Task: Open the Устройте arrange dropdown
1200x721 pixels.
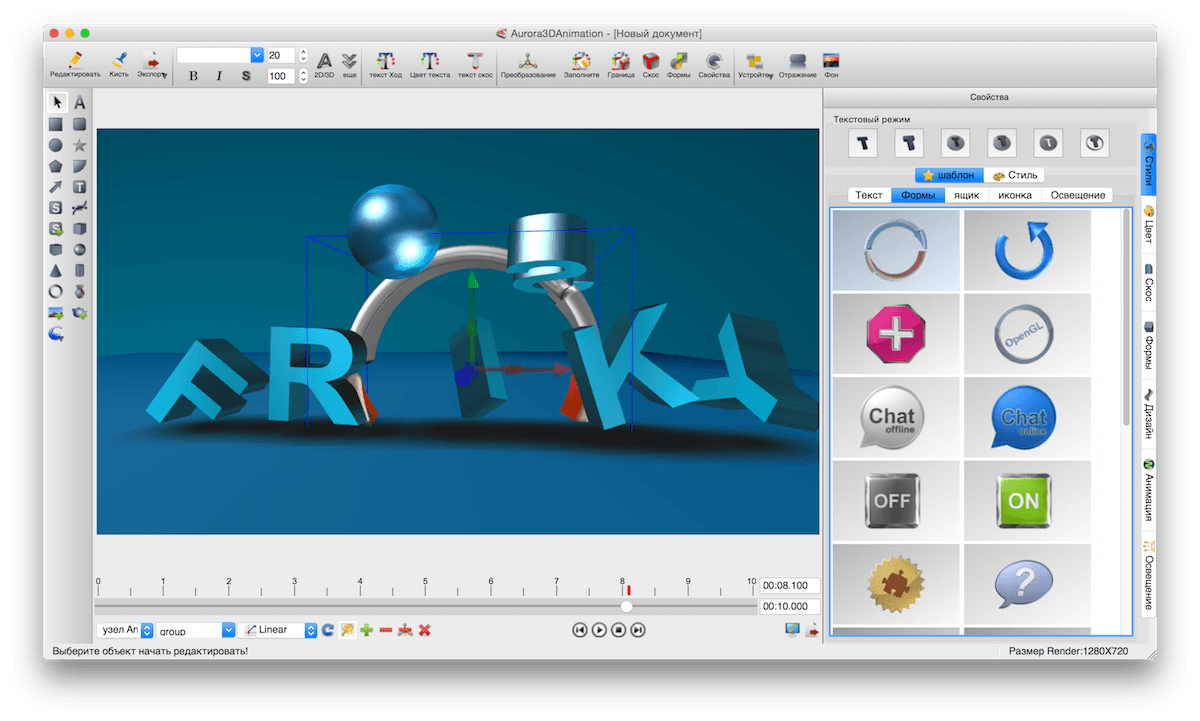Action: (755, 65)
